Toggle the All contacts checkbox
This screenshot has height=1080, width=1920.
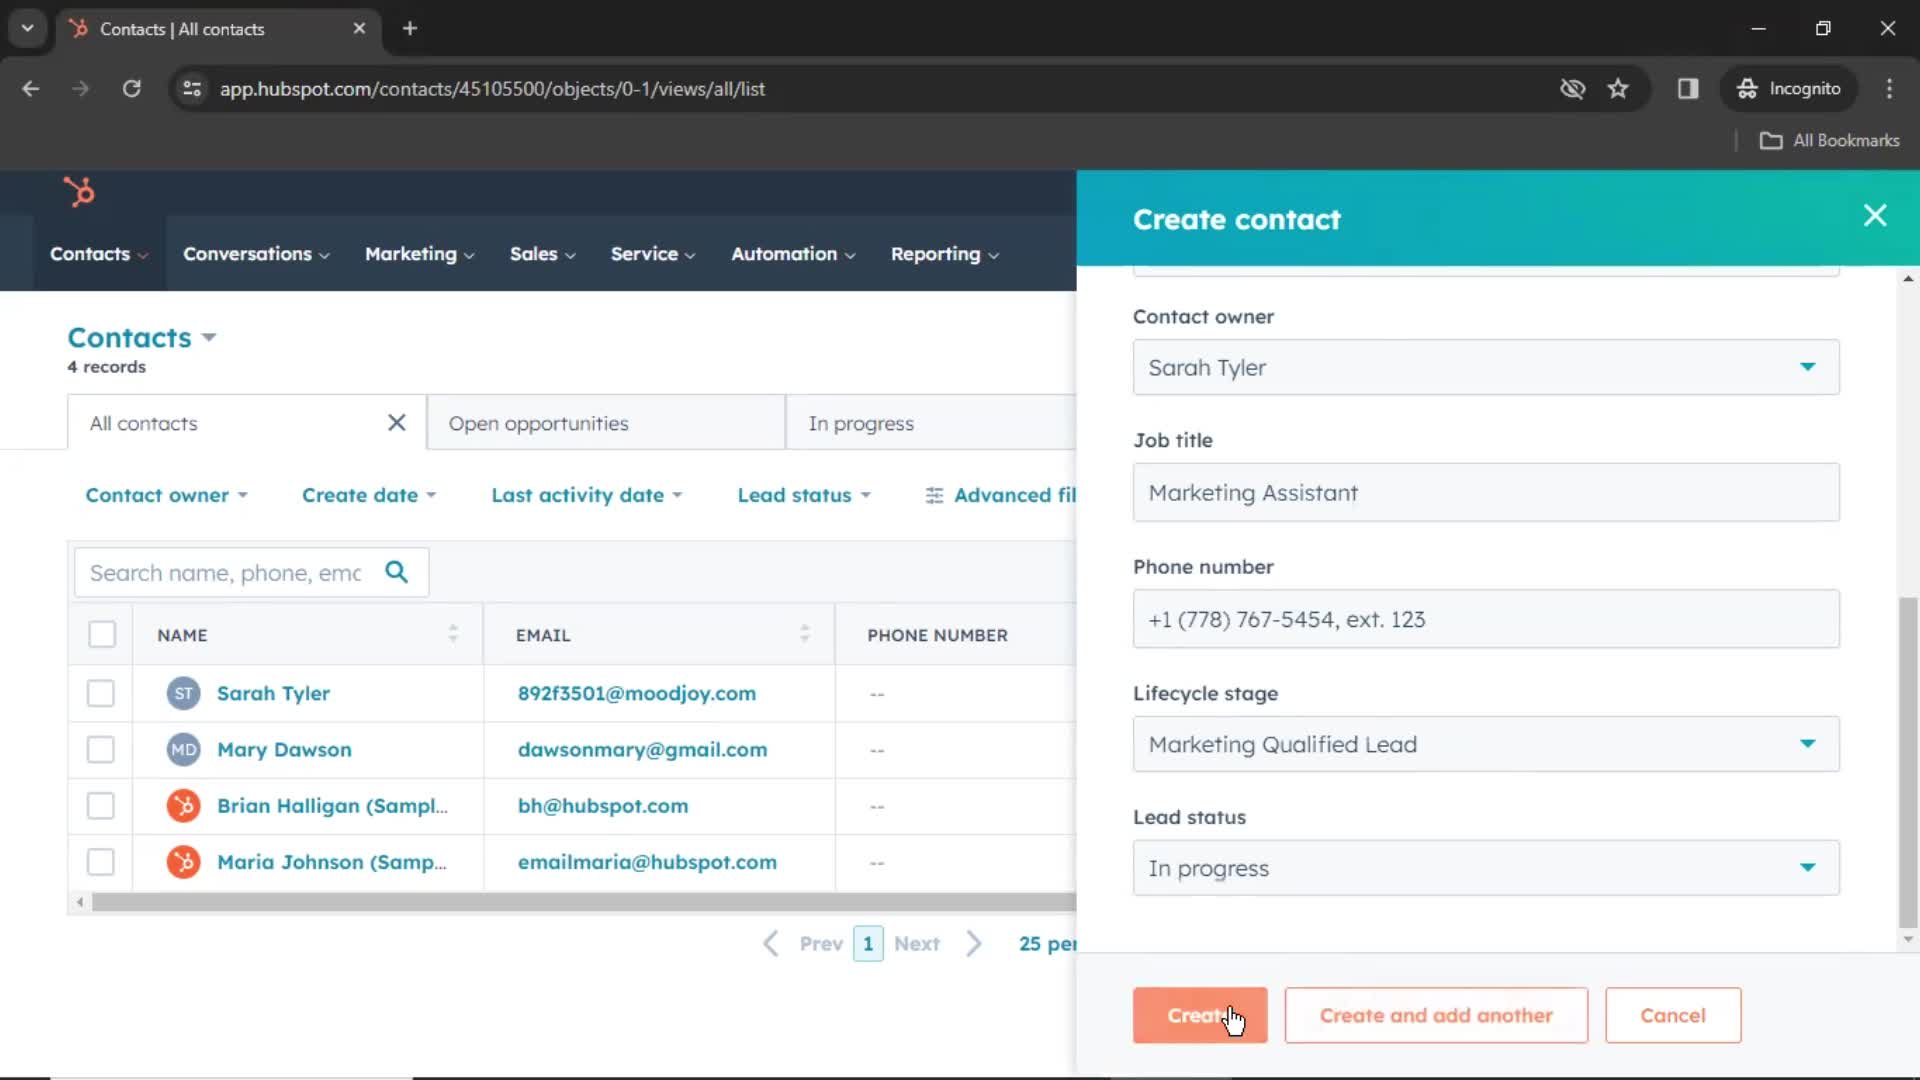click(102, 636)
